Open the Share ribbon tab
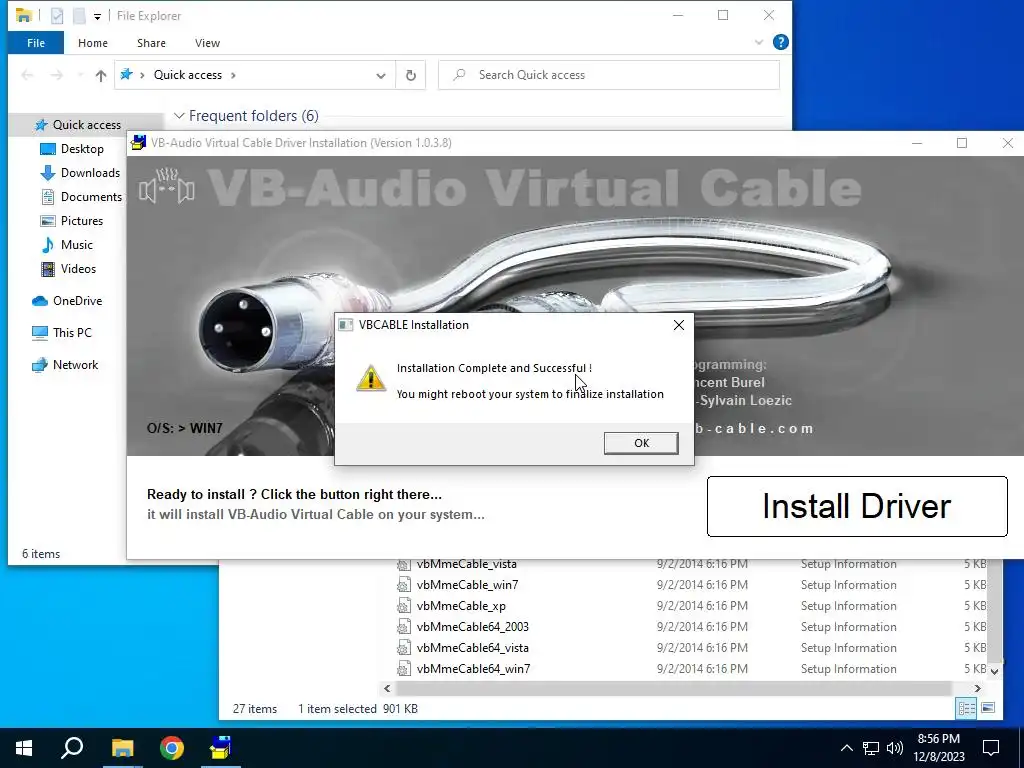The height and width of the screenshot is (768, 1024). point(151,43)
